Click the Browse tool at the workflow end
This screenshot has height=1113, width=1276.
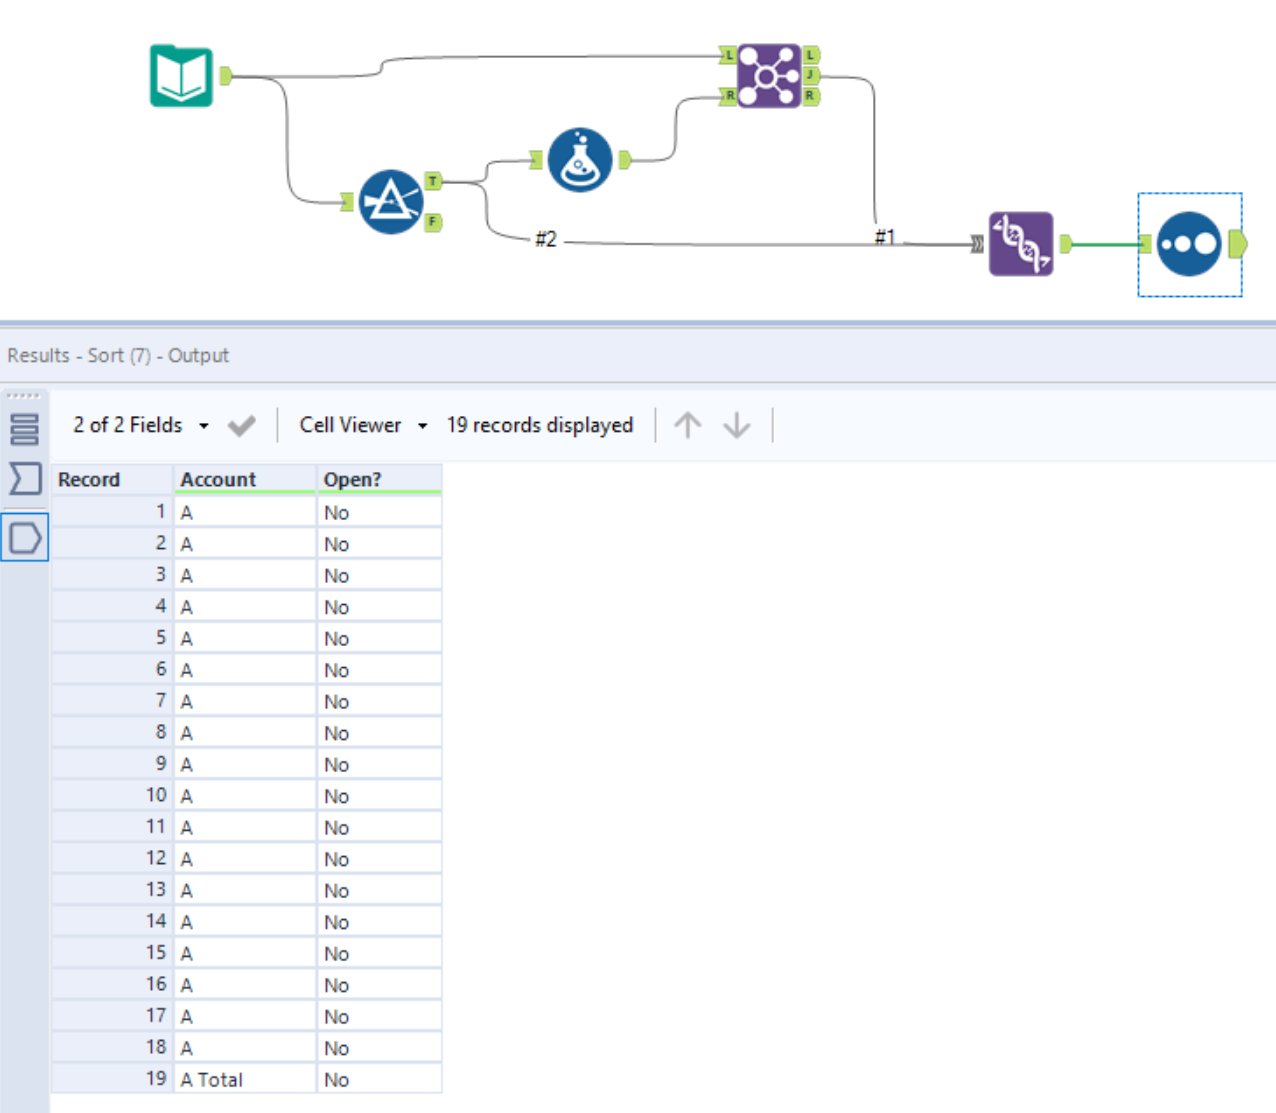click(x=1188, y=243)
